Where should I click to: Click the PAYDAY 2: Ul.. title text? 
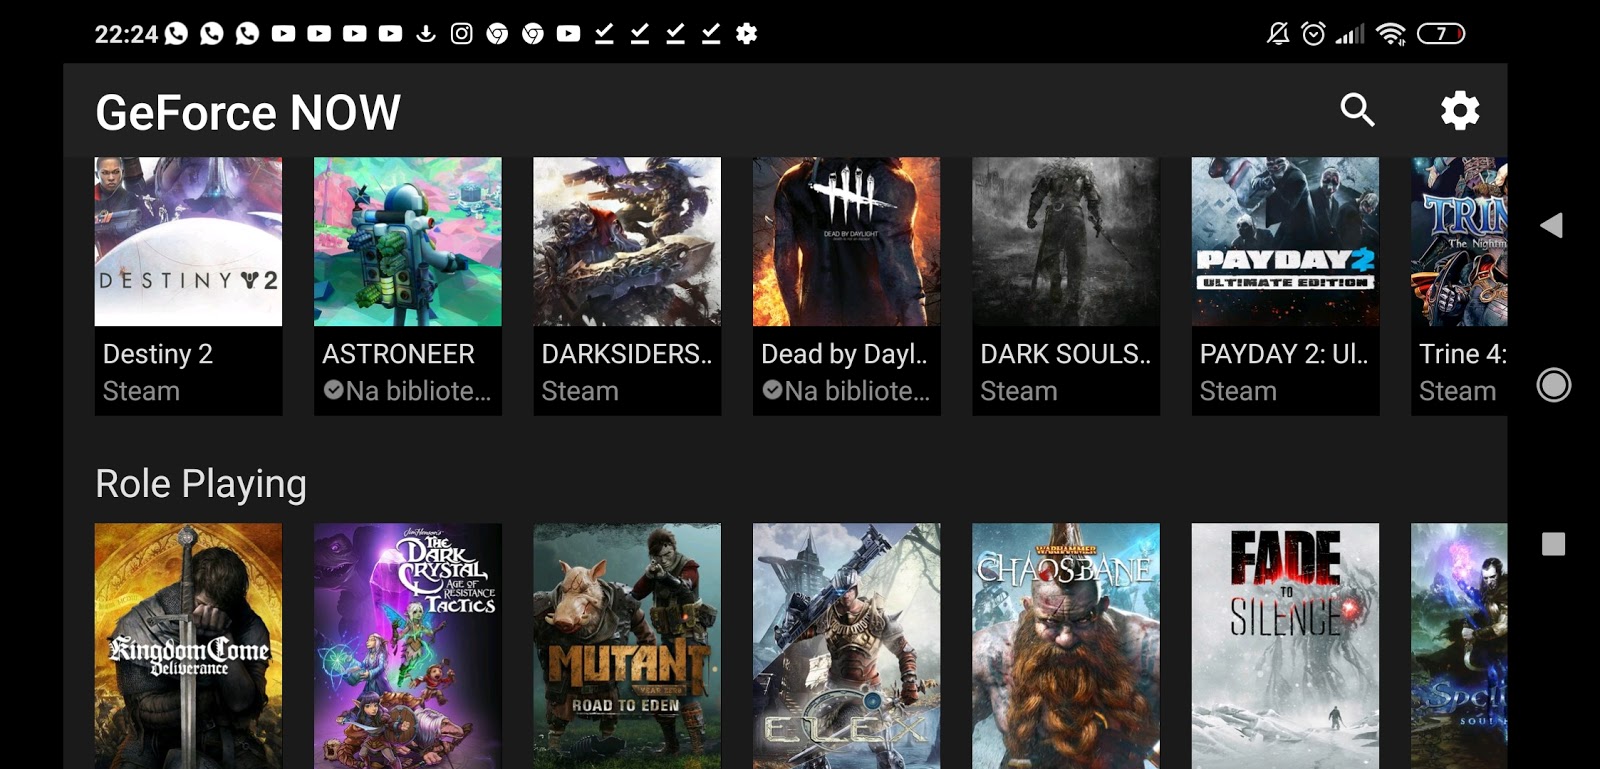pos(1284,354)
